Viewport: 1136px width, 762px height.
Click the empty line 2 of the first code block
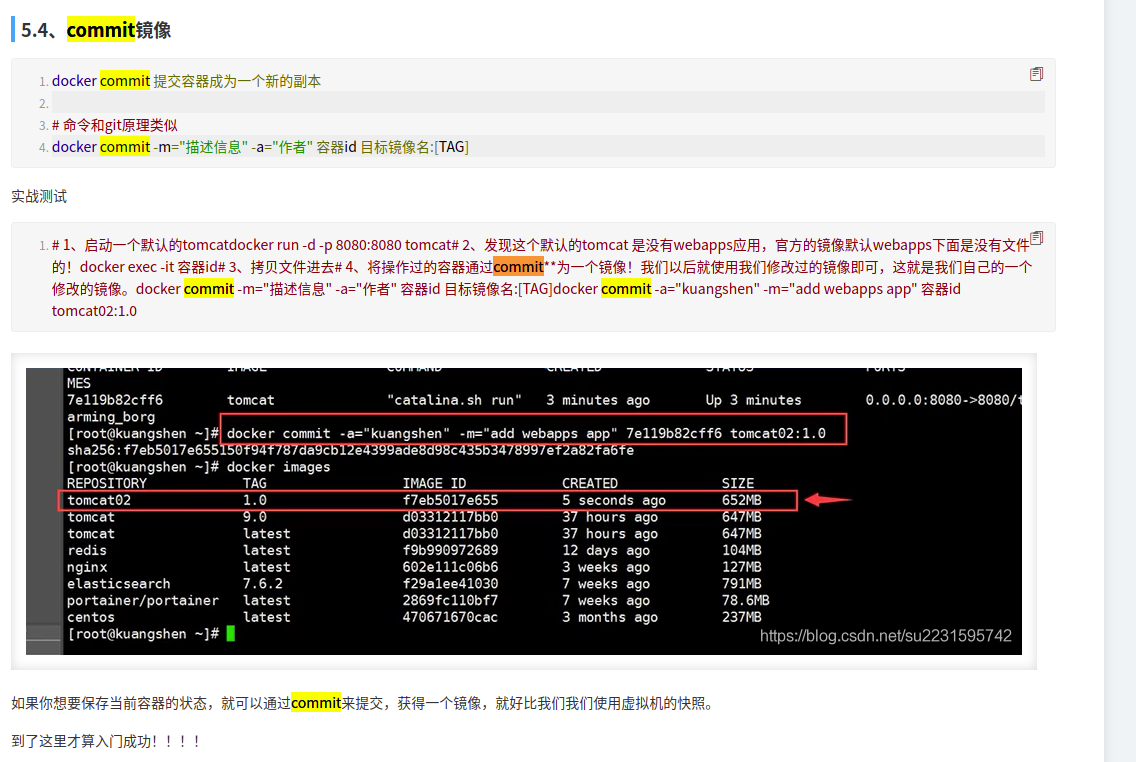(548, 103)
